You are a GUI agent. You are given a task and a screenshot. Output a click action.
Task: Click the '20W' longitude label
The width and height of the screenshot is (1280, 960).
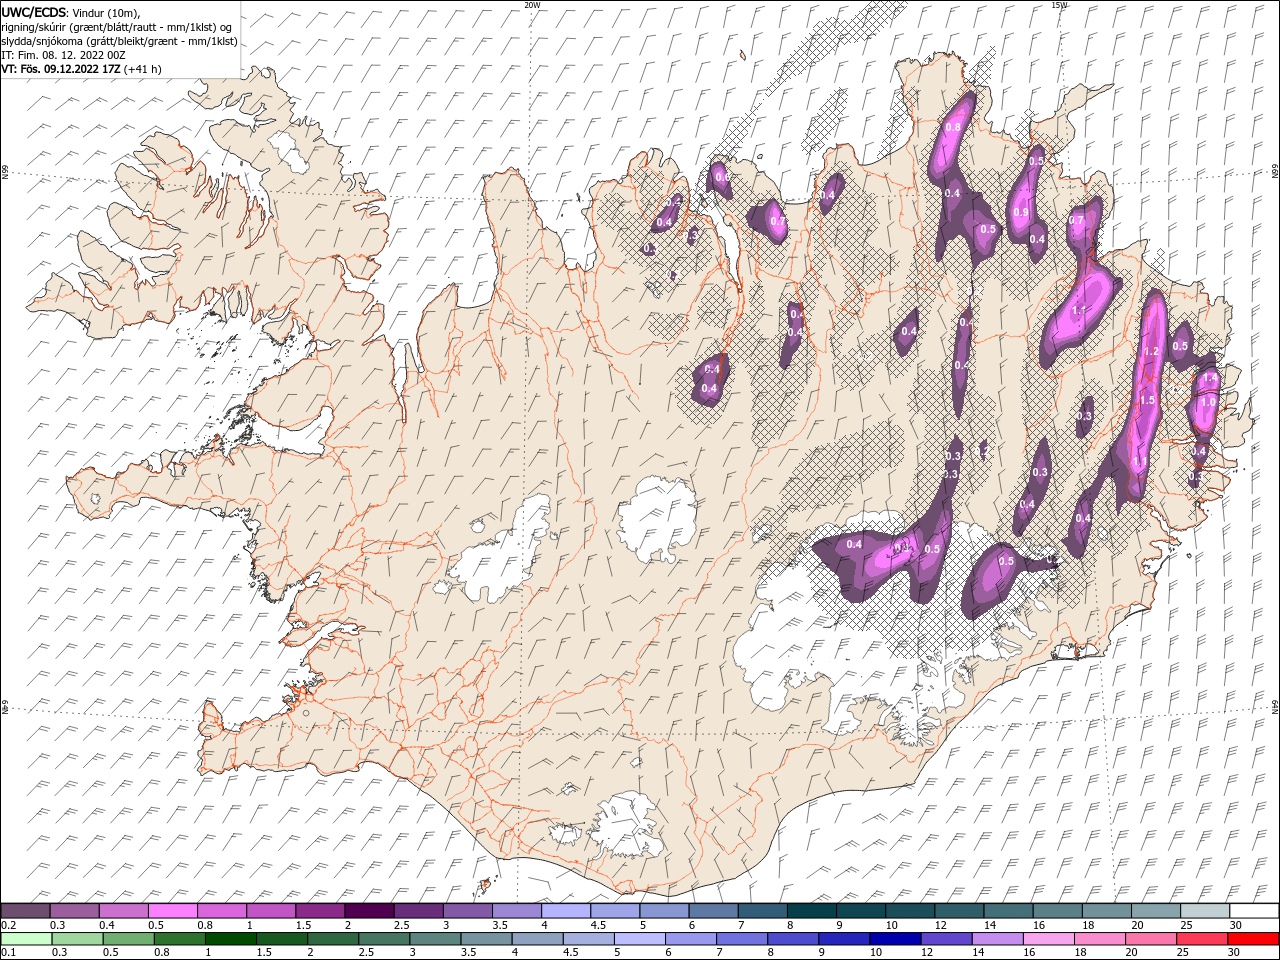point(532,5)
